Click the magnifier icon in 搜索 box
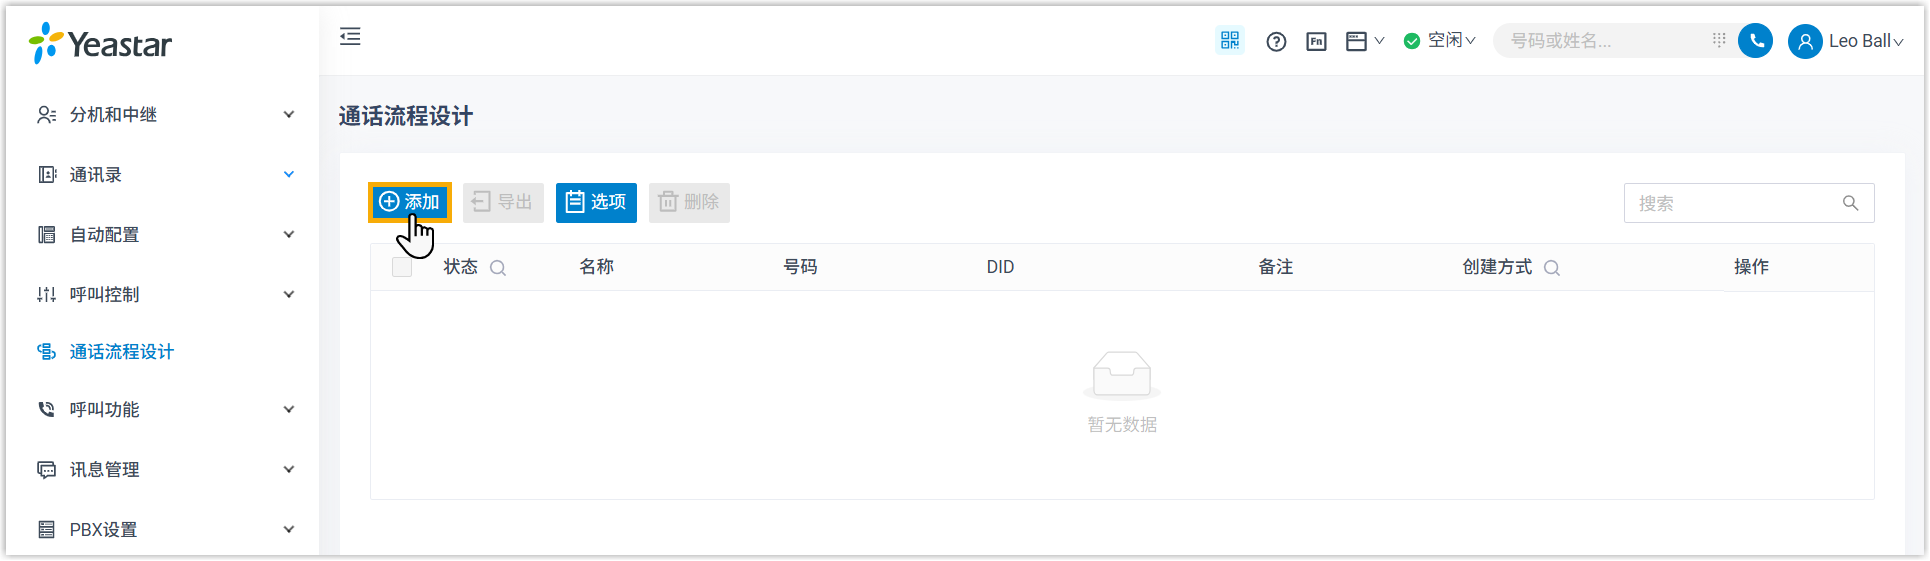 pyautogui.click(x=1850, y=203)
